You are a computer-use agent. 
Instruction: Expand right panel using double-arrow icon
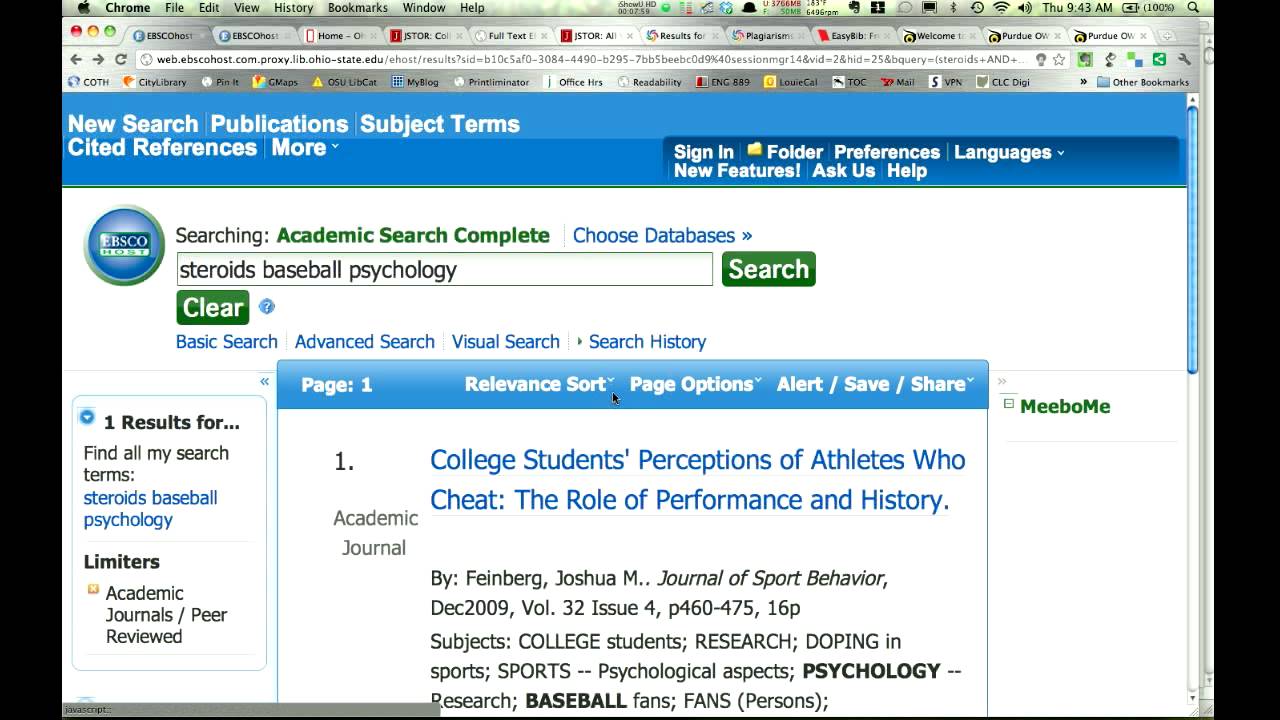tap(1002, 381)
